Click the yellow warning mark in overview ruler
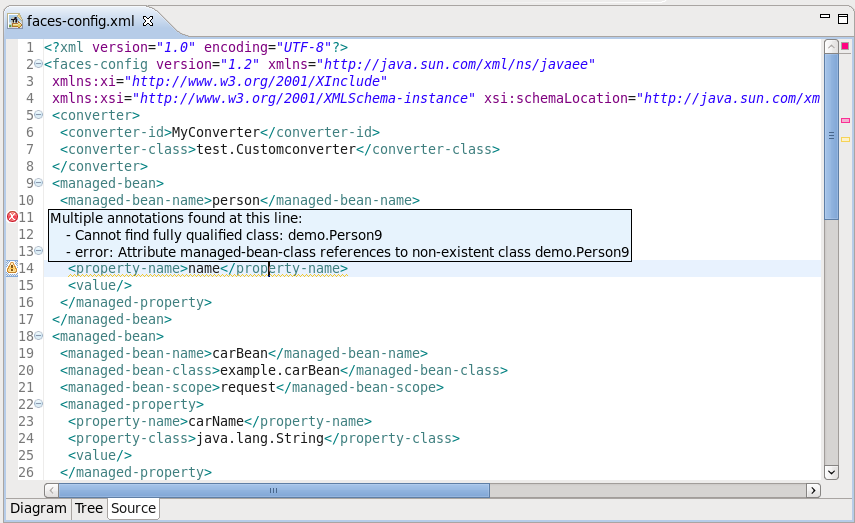Screen dimensions: 855x523 click(845, 139)
